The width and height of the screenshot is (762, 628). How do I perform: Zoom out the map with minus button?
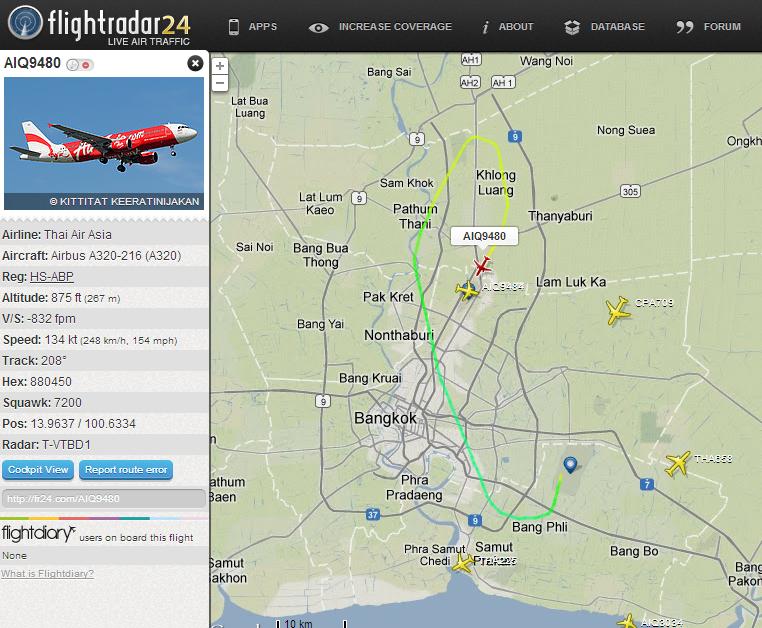(x=220, y=83)
